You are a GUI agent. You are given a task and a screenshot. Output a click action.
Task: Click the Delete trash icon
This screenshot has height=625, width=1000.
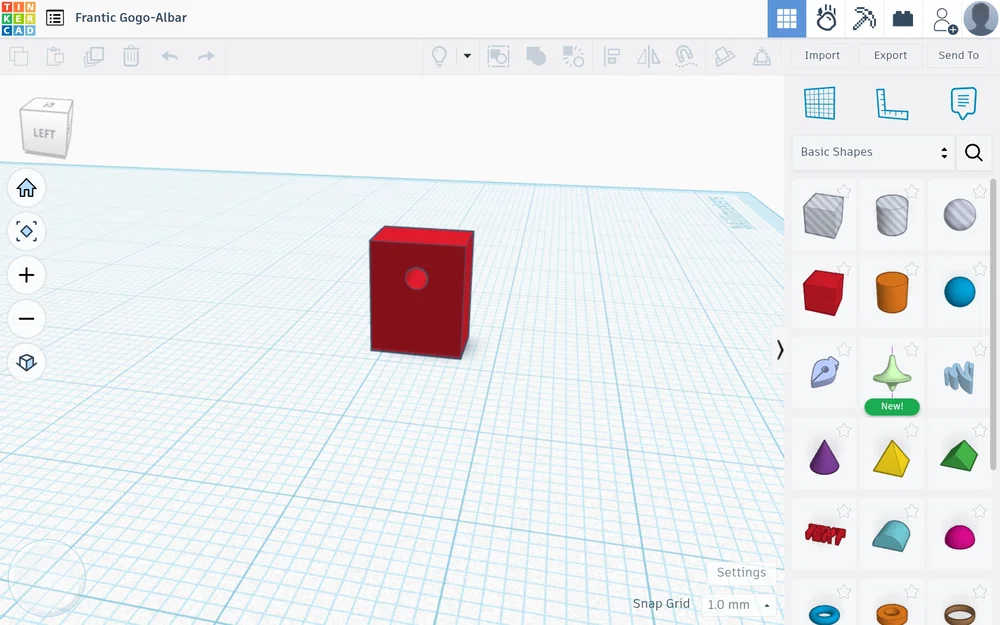click(131, 56)
